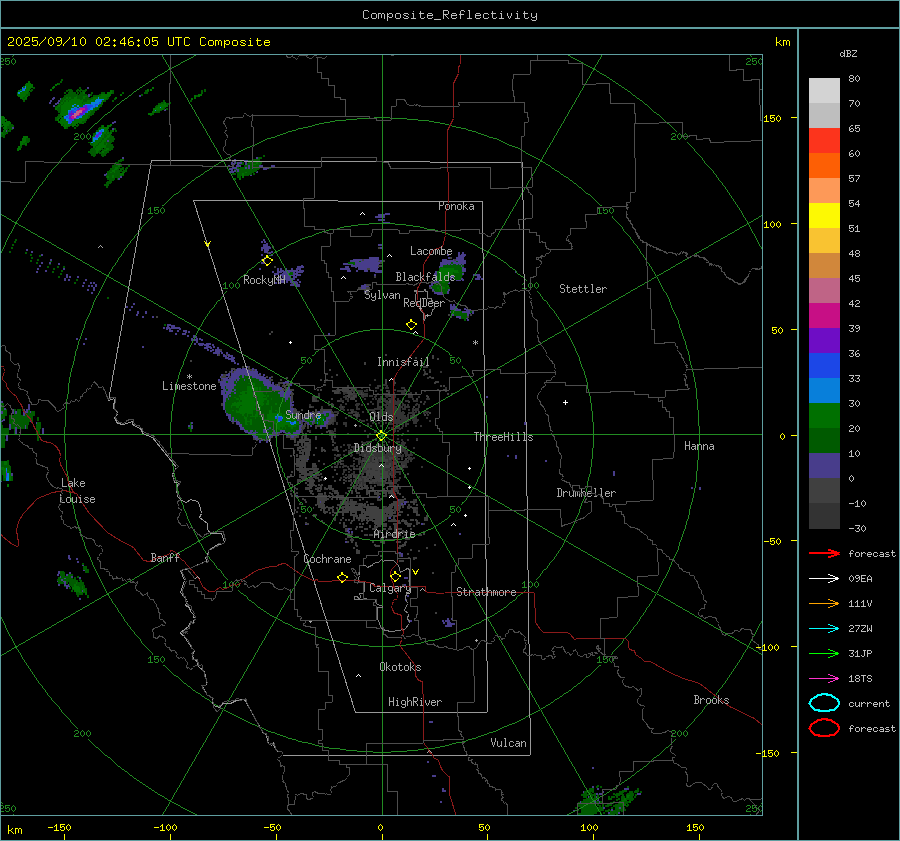Click the Sundre label on the map
This screenshot has width=900, height=841.
303,414
